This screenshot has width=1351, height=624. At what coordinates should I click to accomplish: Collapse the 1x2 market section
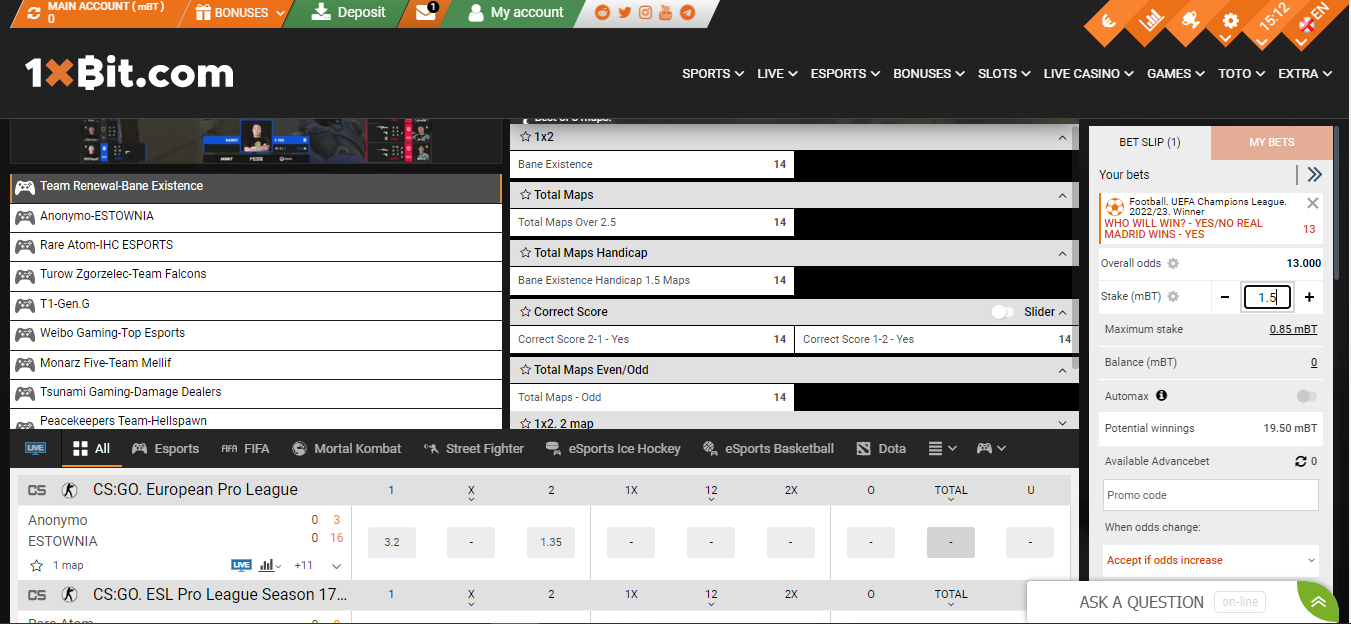click(1062, 137)
